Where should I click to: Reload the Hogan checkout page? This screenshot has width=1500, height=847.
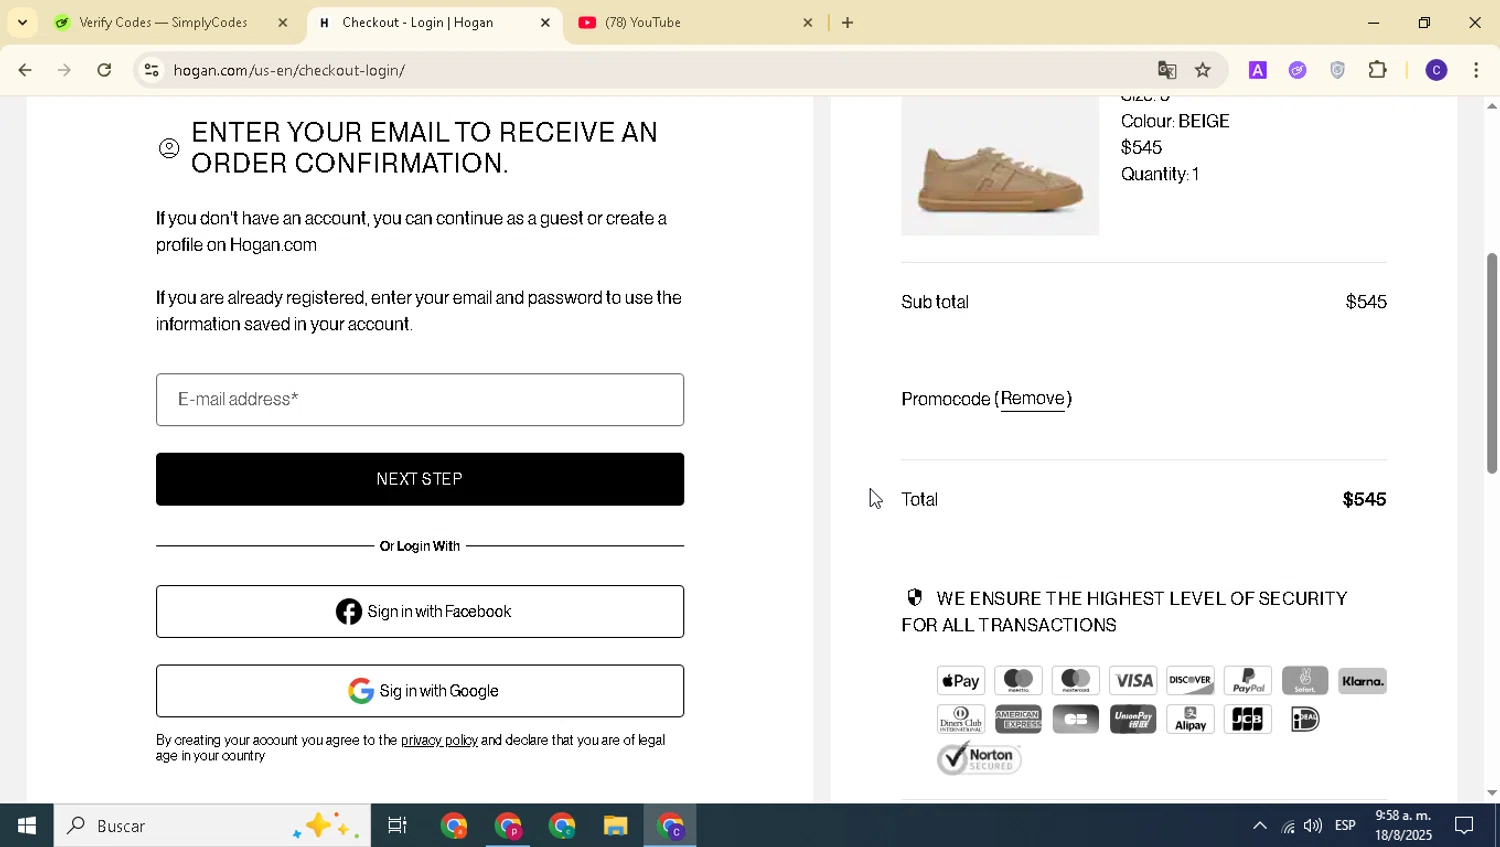click(104, 70)
